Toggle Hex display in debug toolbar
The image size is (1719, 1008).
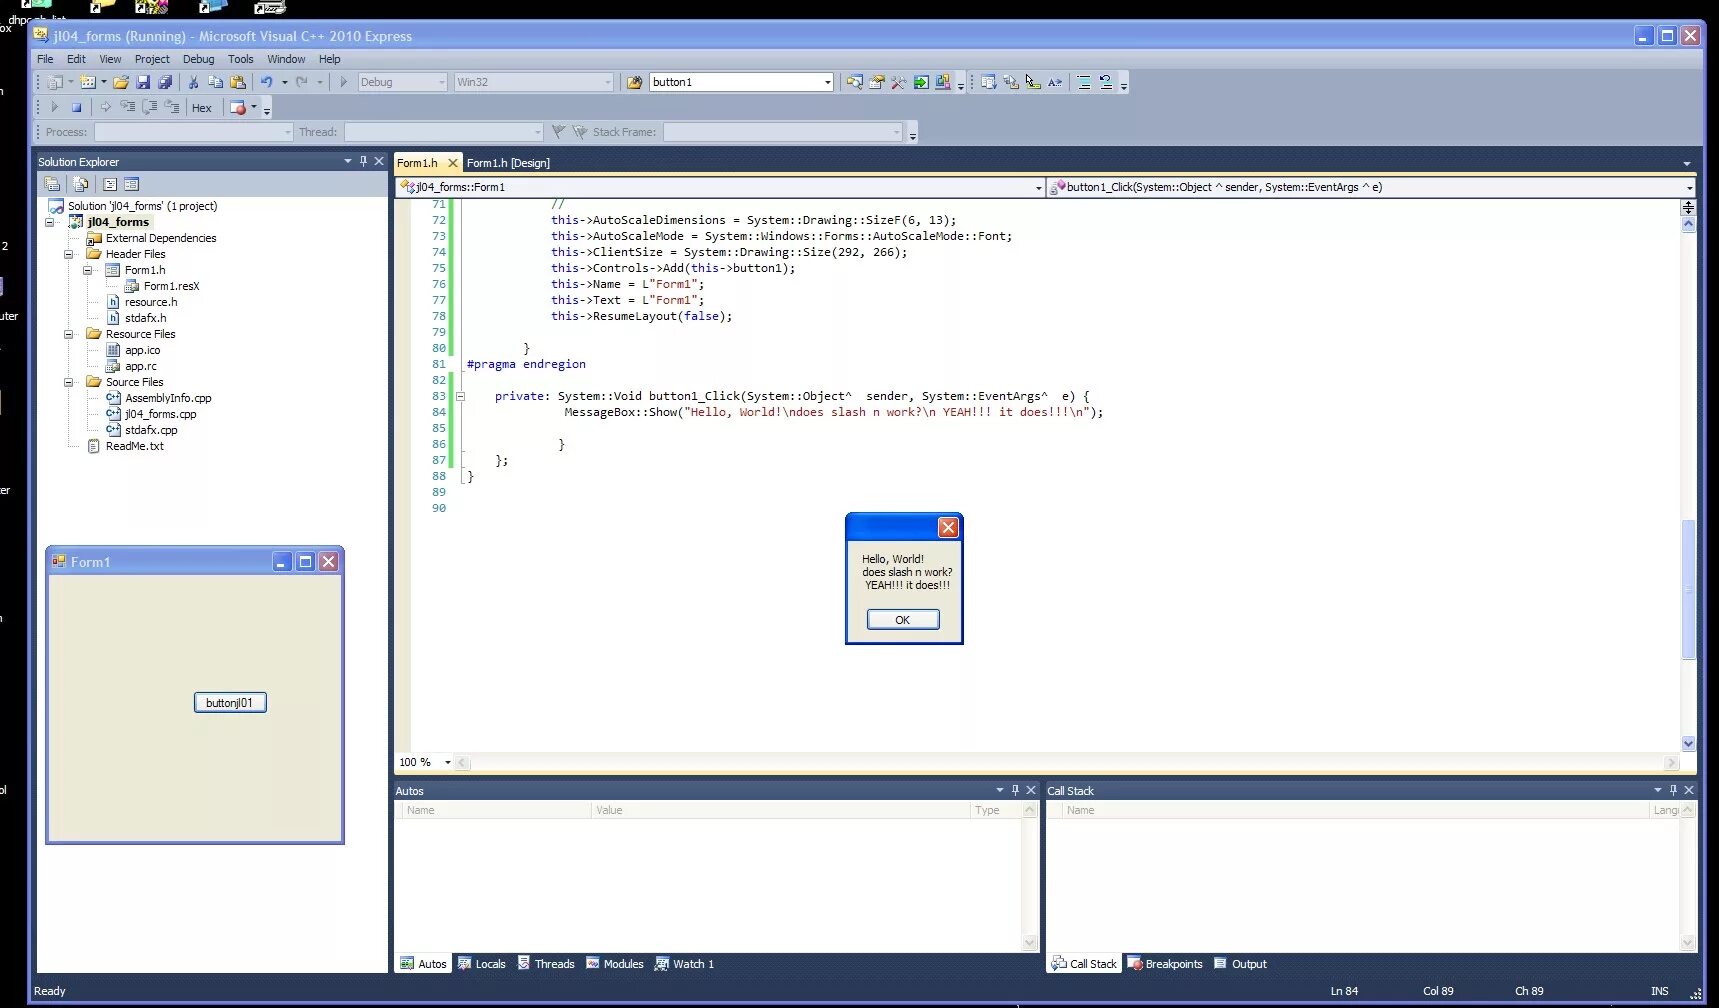(202, 108)
